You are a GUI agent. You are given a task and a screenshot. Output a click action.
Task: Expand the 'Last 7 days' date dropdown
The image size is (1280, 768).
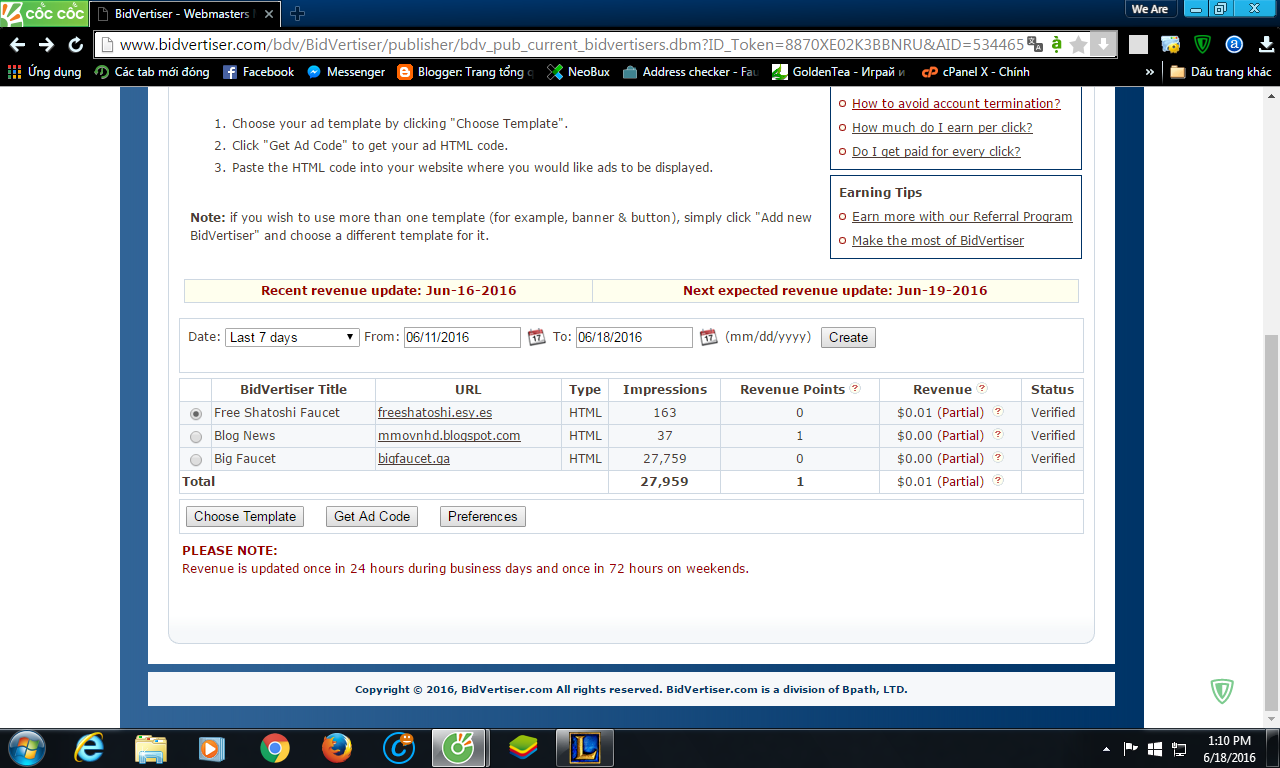point(292,337)
